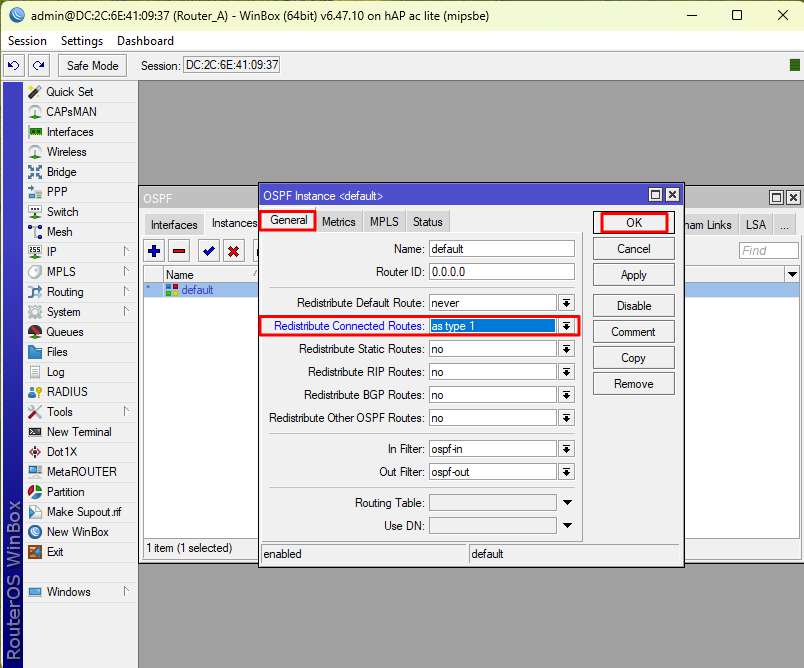804x668 pixels.
Task: Open Redistribute Connected Routes dropdown arrow
Action: [x=566, y=326]
